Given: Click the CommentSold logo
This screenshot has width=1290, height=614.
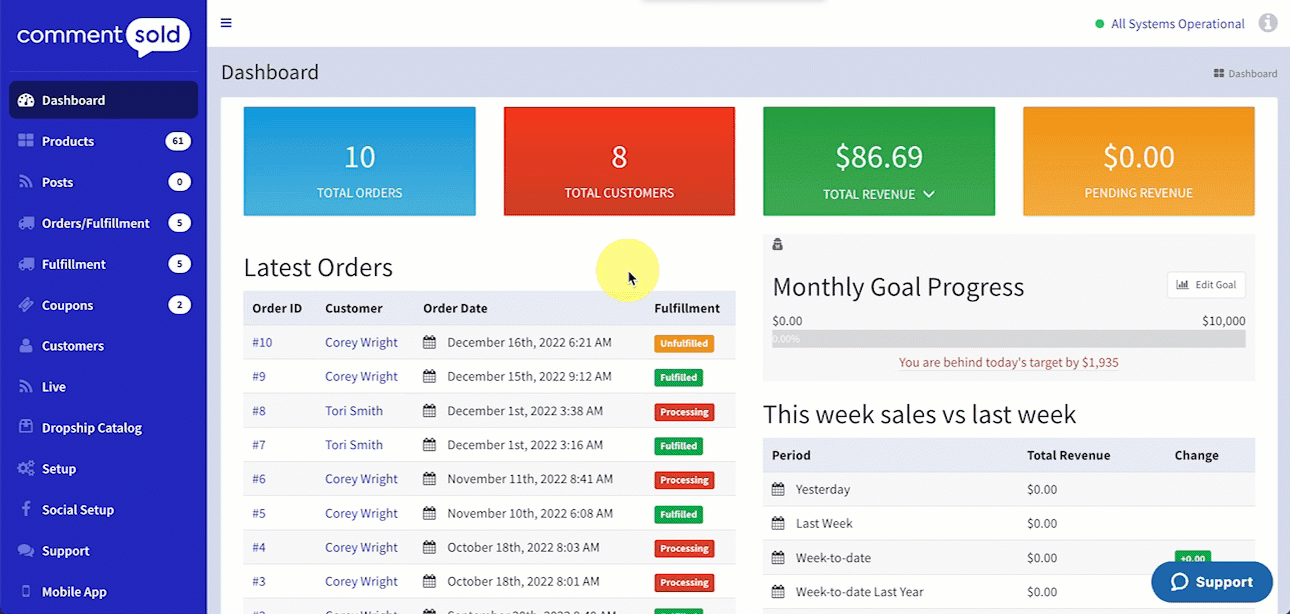Looking at the screenshot, I should pos(103,37).
